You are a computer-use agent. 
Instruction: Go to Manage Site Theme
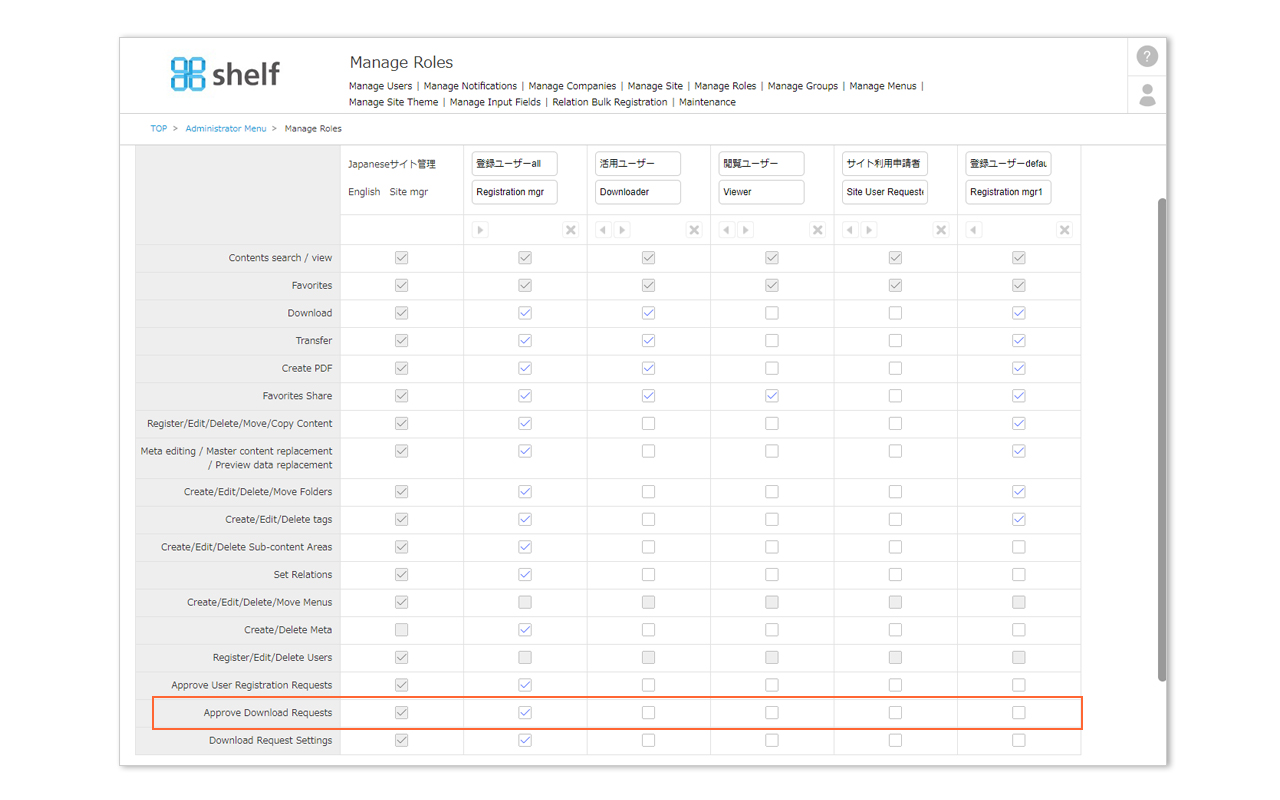point(393,102)
